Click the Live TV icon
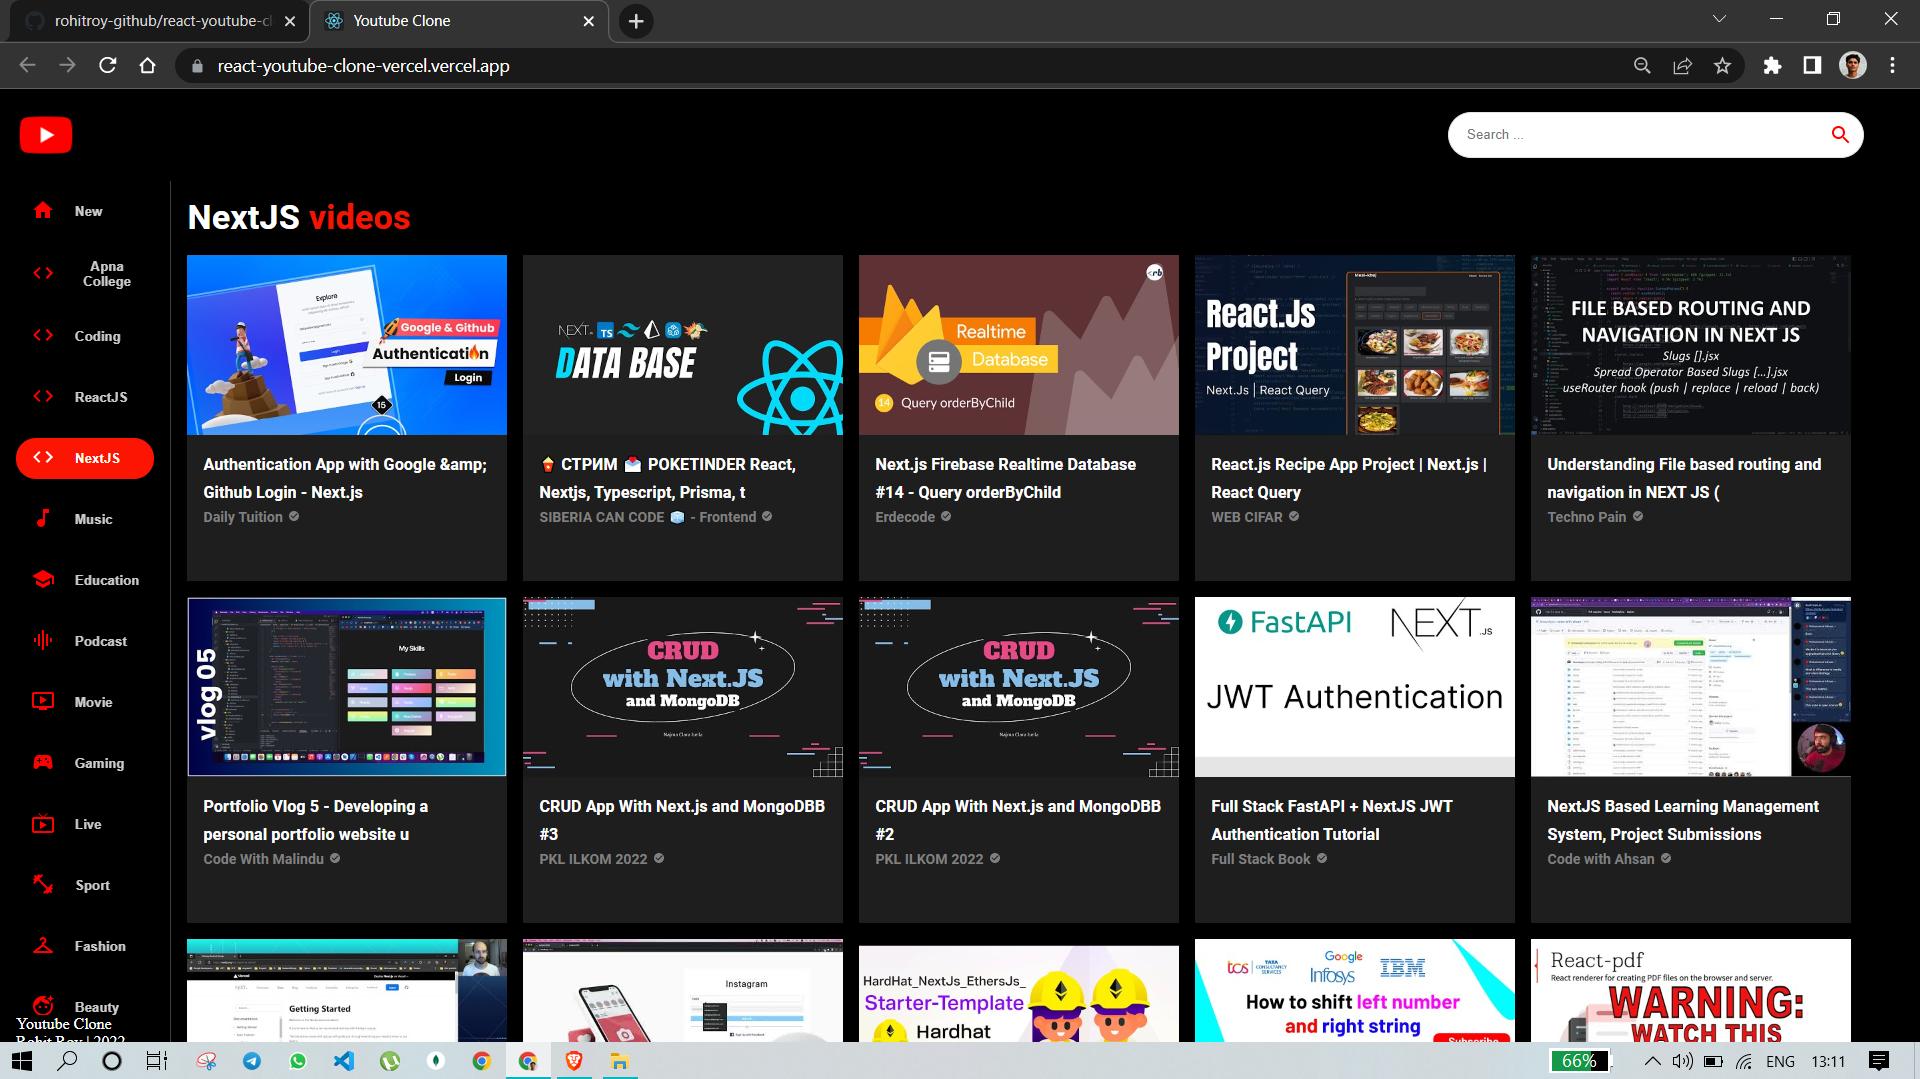Image resolution: width=1920 pixels, height=1079 pixels. [x=43, y=824]
